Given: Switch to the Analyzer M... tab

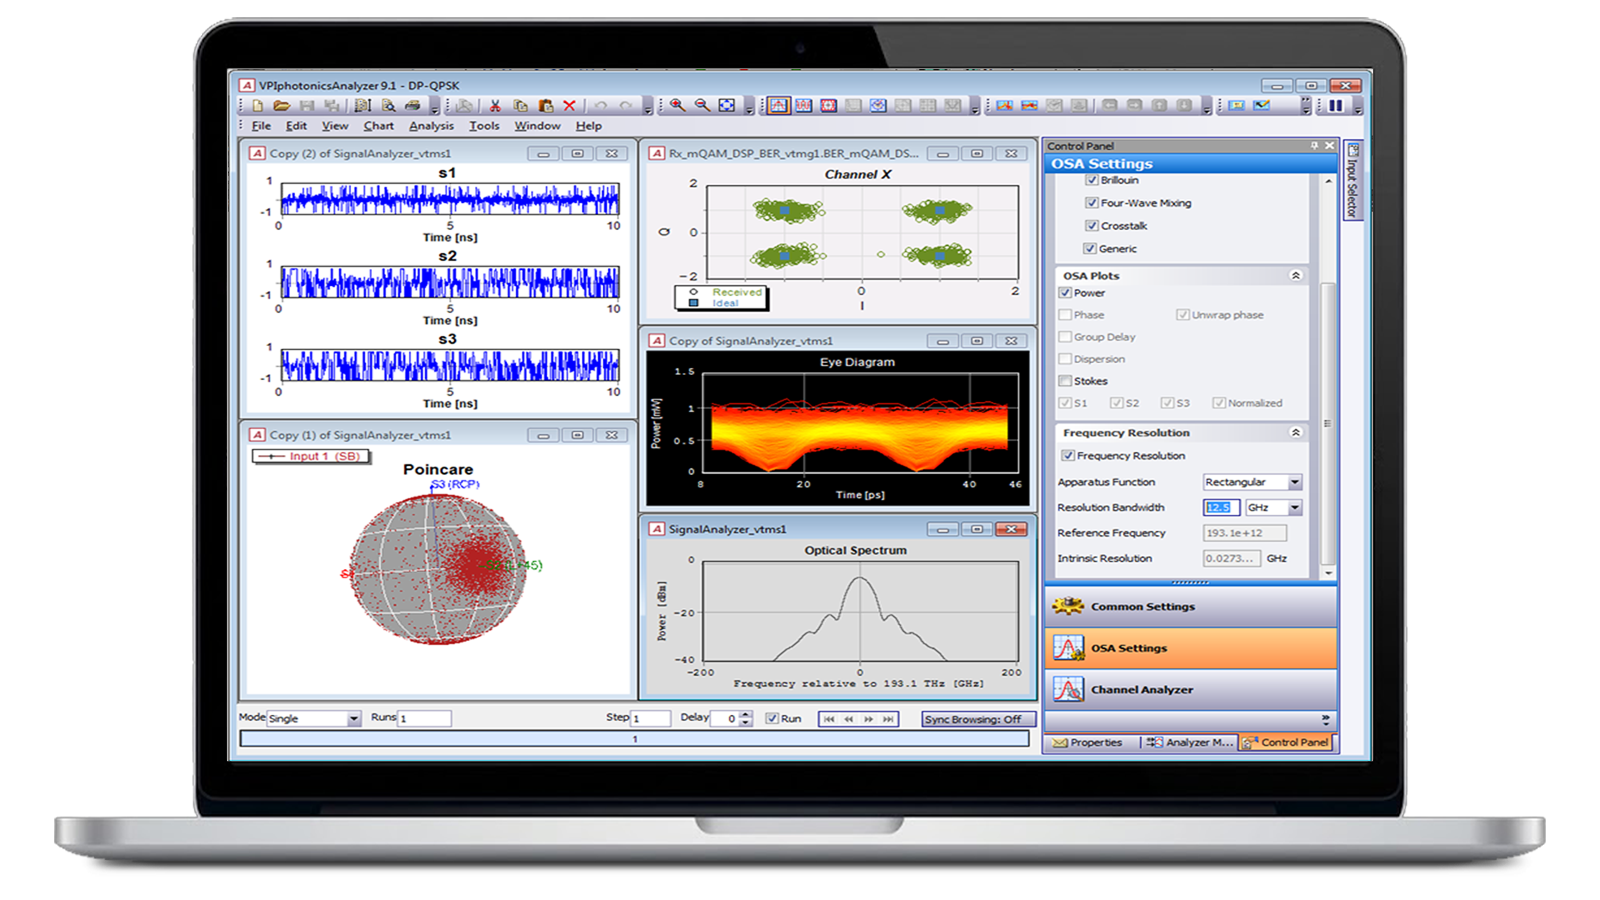Looking at the screenshot, I should [1190, 743].
